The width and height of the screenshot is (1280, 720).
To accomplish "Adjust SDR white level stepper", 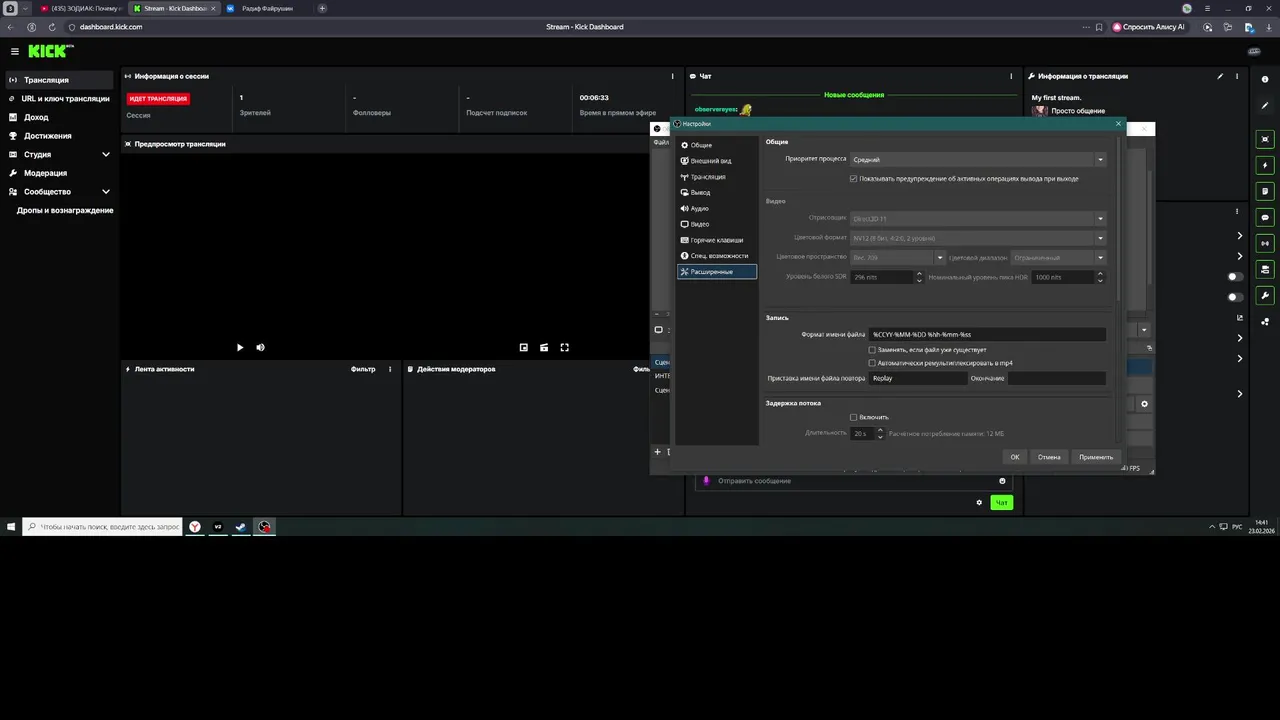I will pyautogui.click(x=919, y=277).
